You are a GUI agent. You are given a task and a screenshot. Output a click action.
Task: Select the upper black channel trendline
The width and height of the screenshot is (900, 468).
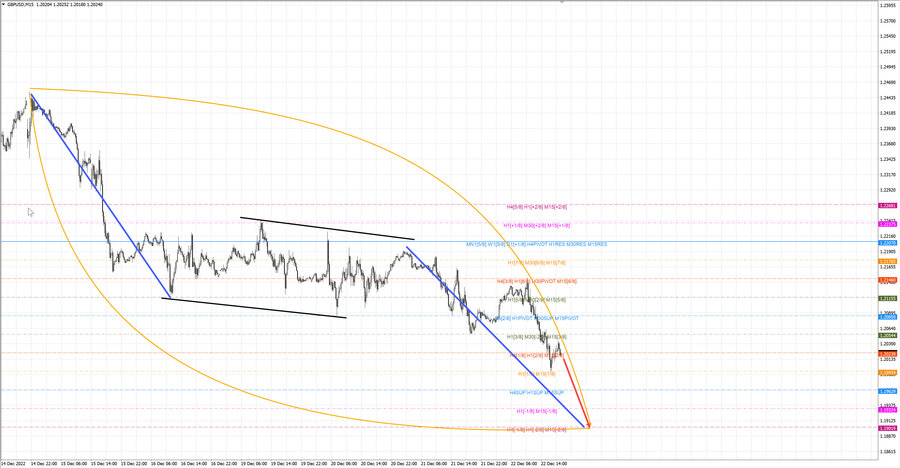pos(327,228)
